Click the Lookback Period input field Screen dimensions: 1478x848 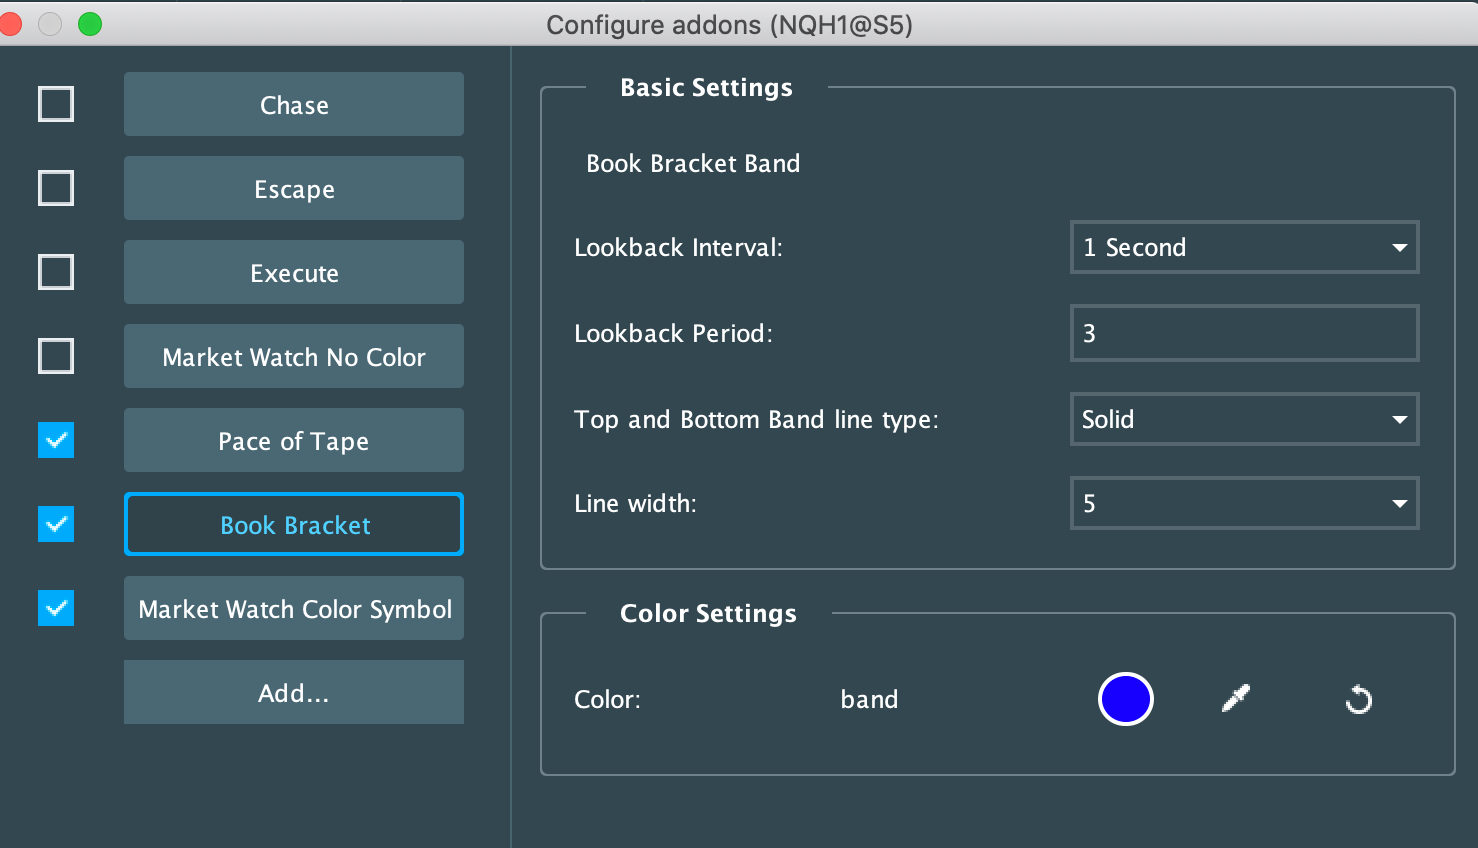click(1243, 333)
